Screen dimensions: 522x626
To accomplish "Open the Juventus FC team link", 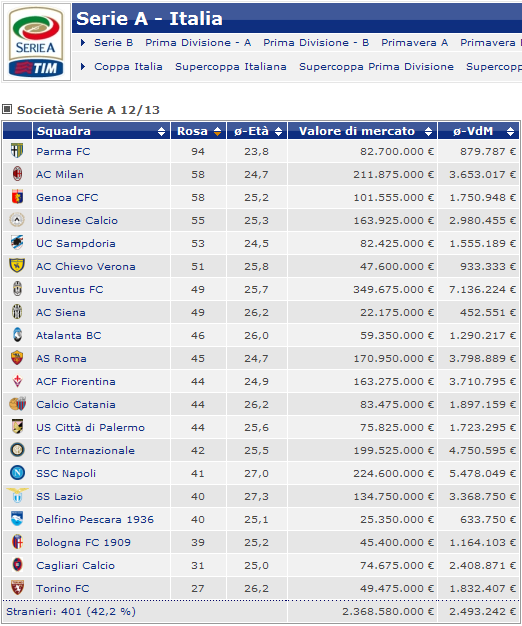I will (x=70, y=289).
